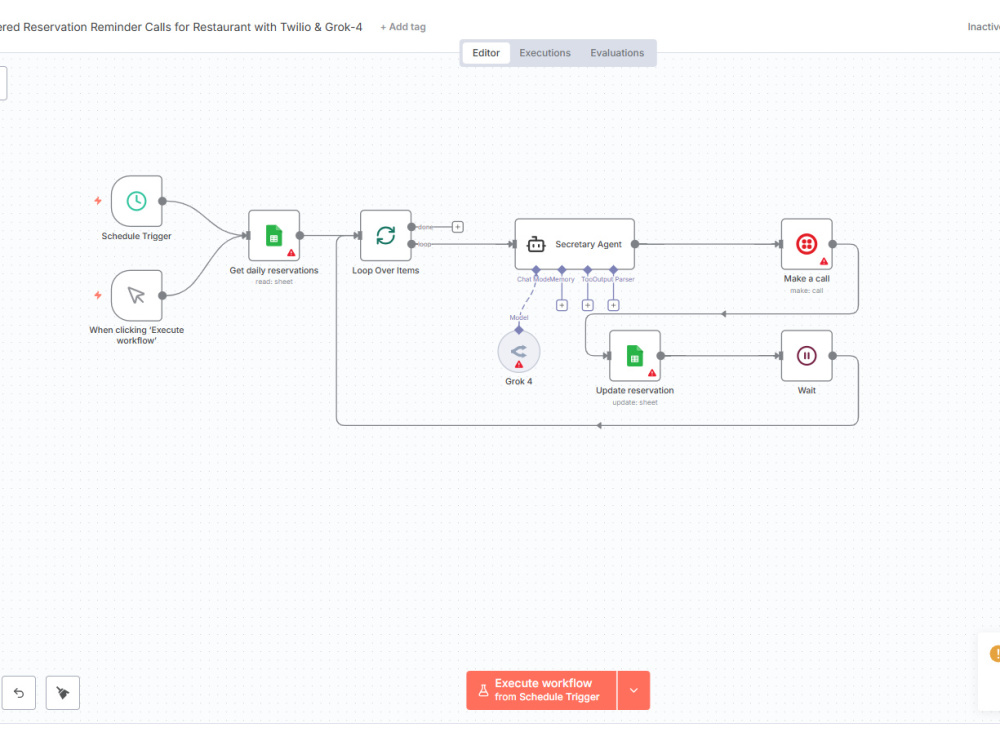This screenshot has height=750, width=1000.
Task: Click the 'Loop Over Items' label
Action: pos(385,270)
